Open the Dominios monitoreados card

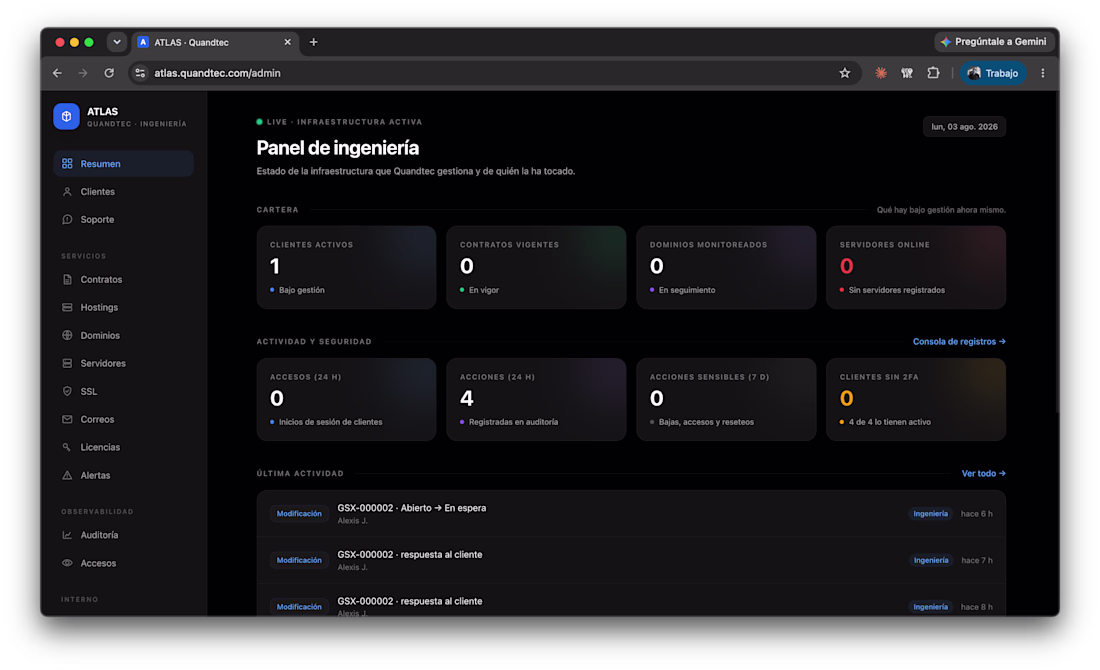coord(726,267)
